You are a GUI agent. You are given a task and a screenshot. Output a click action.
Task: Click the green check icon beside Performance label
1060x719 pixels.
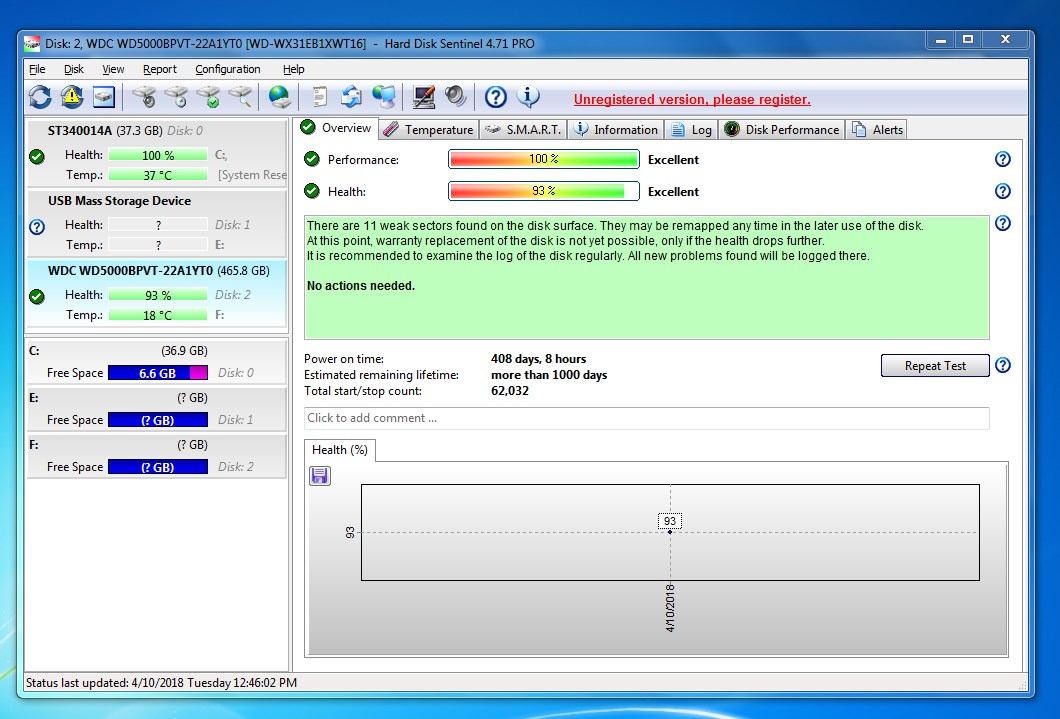312,159
